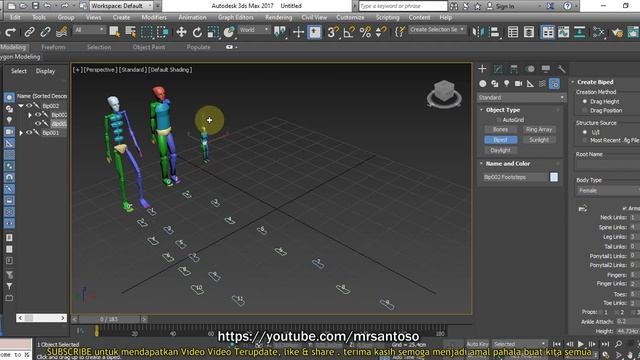Select Drag Position creation method
The width and height of the screenshot is (640, 360).
pyautogui.click(x=584, y=111)
